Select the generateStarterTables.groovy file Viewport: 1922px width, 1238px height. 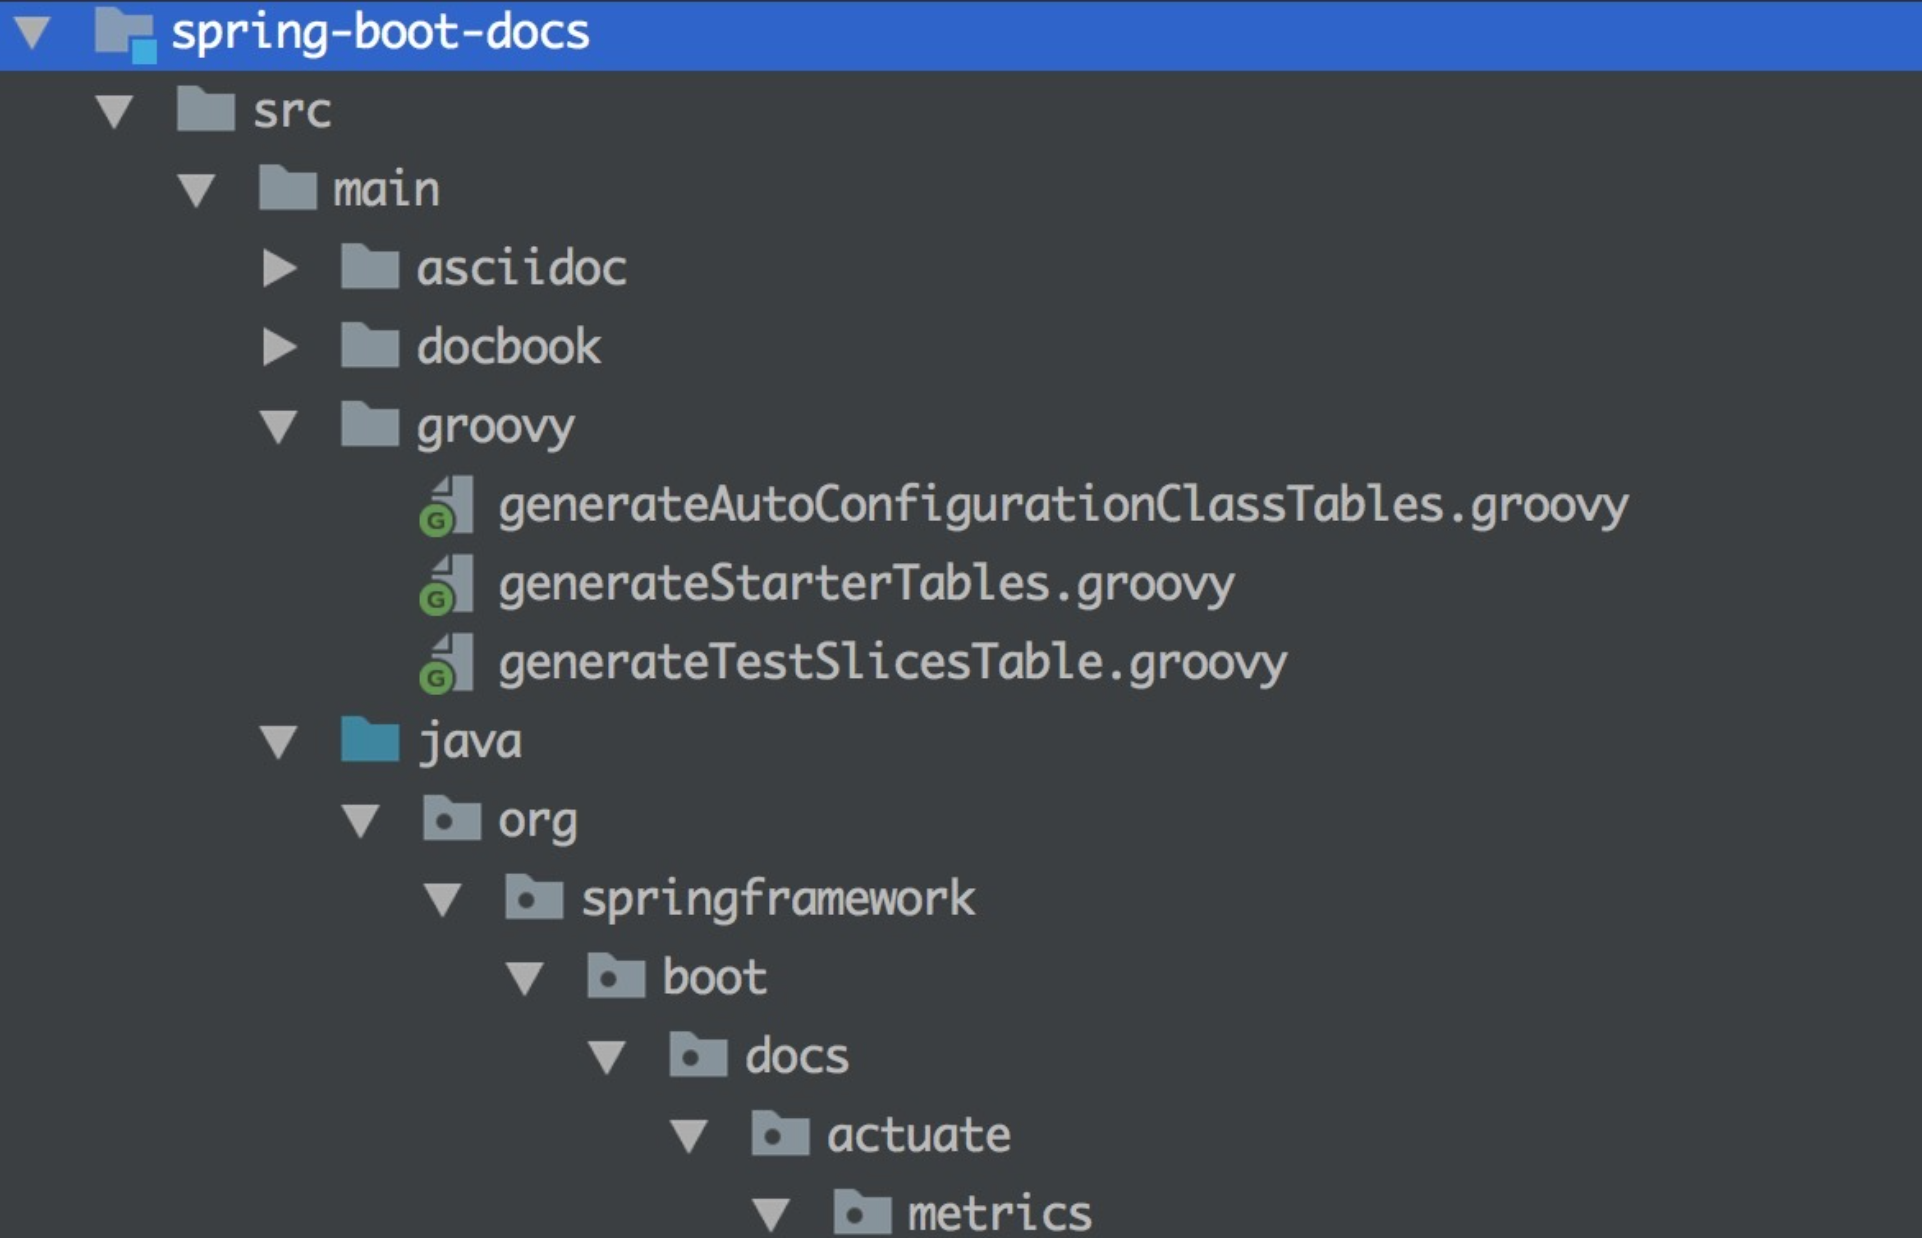pos(865,583)
